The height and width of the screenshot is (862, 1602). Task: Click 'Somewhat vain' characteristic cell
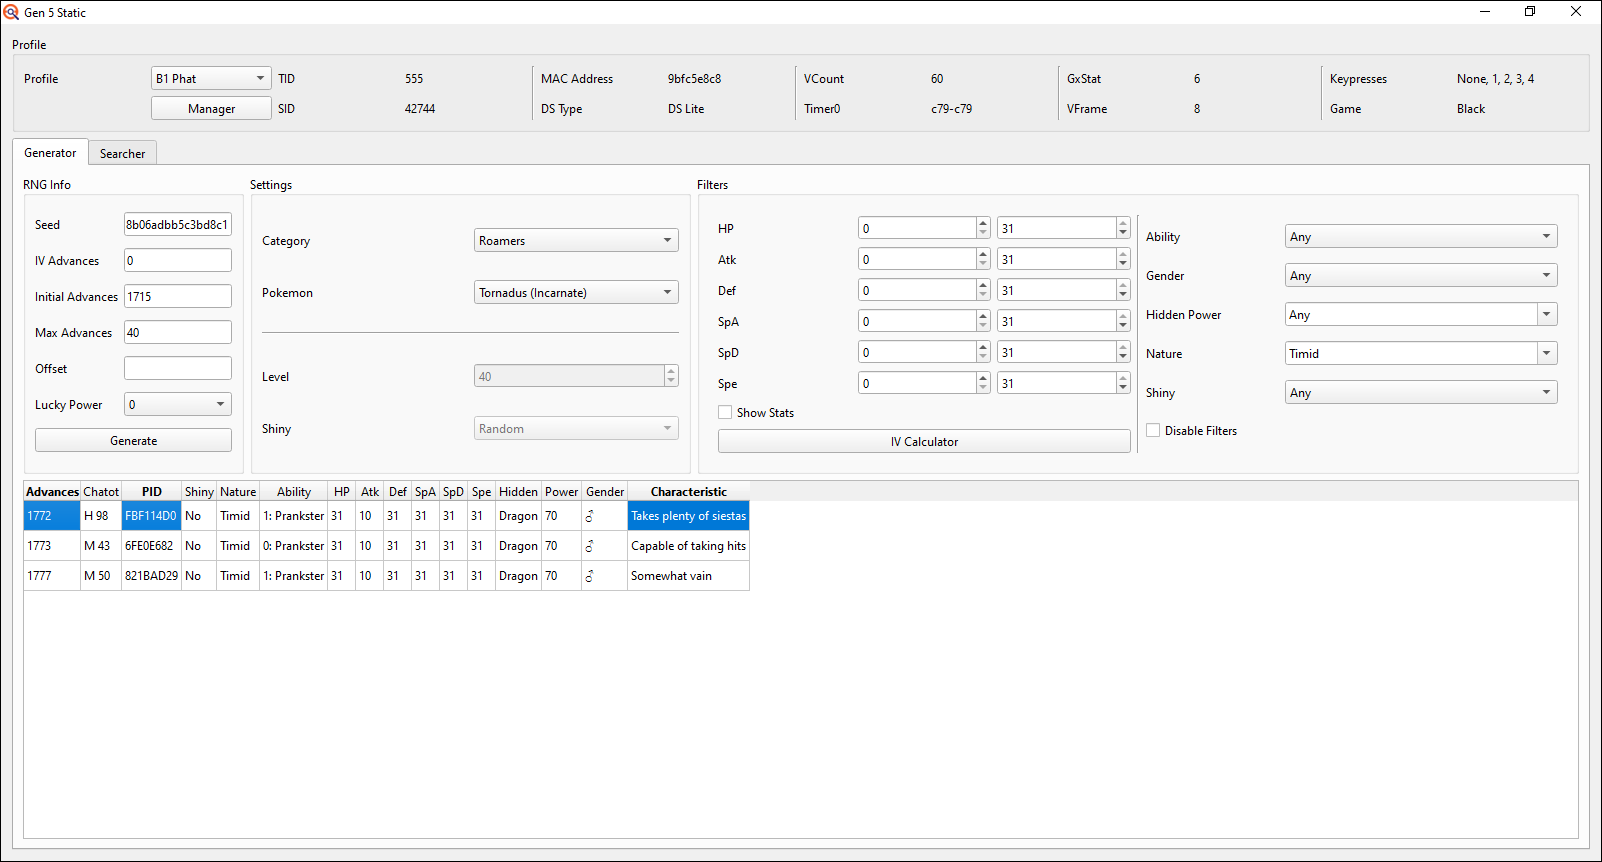[x=688, y=575]
